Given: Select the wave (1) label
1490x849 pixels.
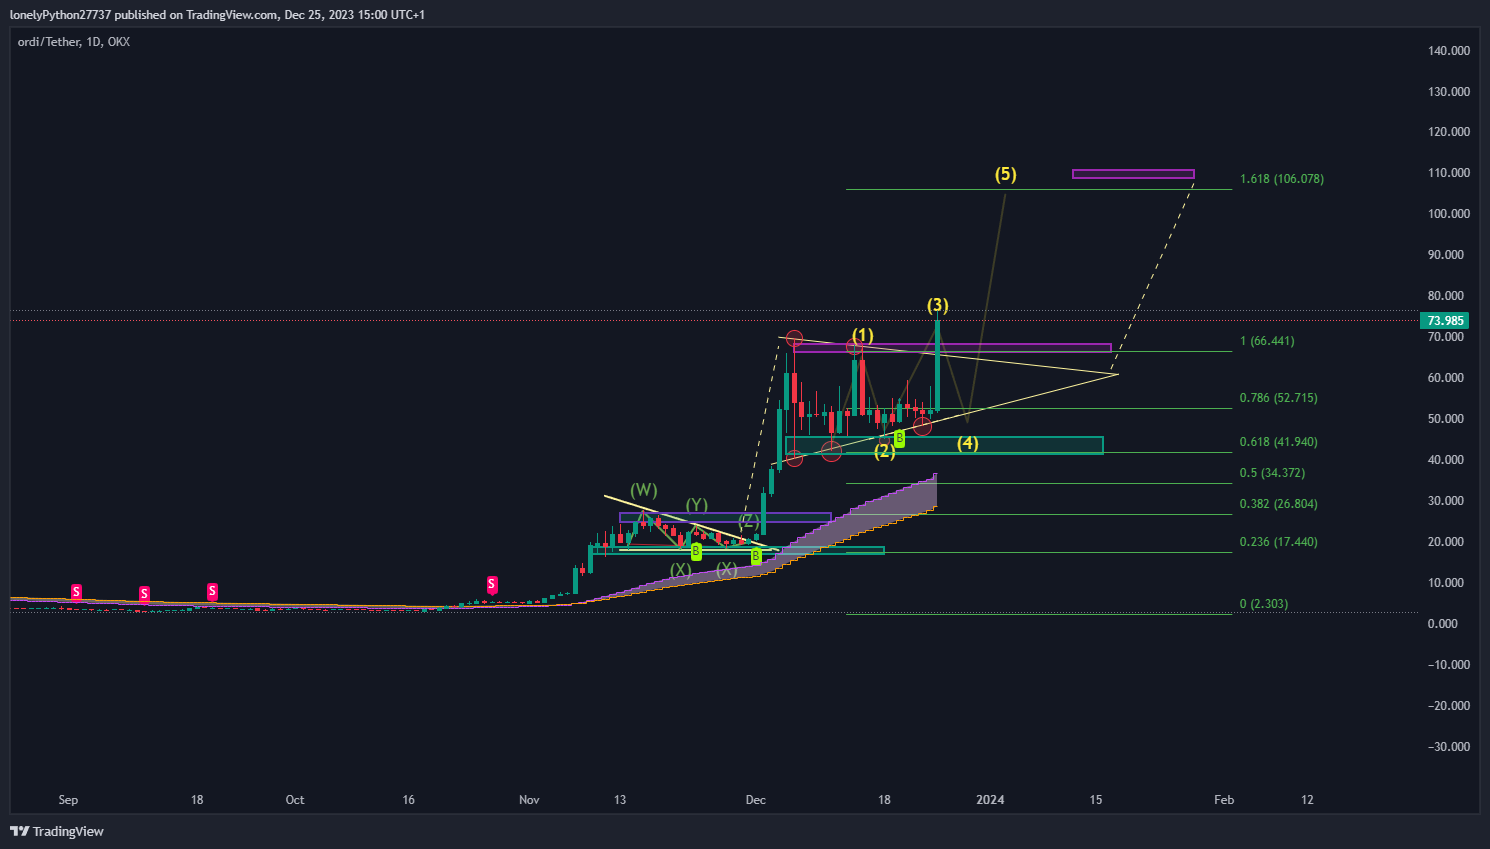Looking at the screenshot, I should tap(863, 335).
